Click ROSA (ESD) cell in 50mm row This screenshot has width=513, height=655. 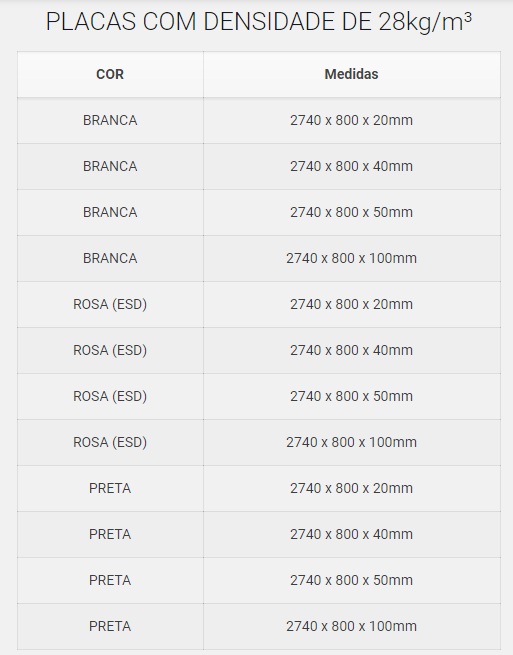pos(110,396)
